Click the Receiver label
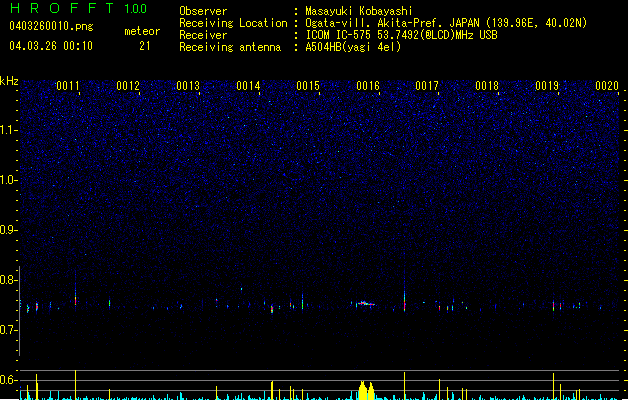The height and width of the screenshot is (400, 629). pos(203,35)
